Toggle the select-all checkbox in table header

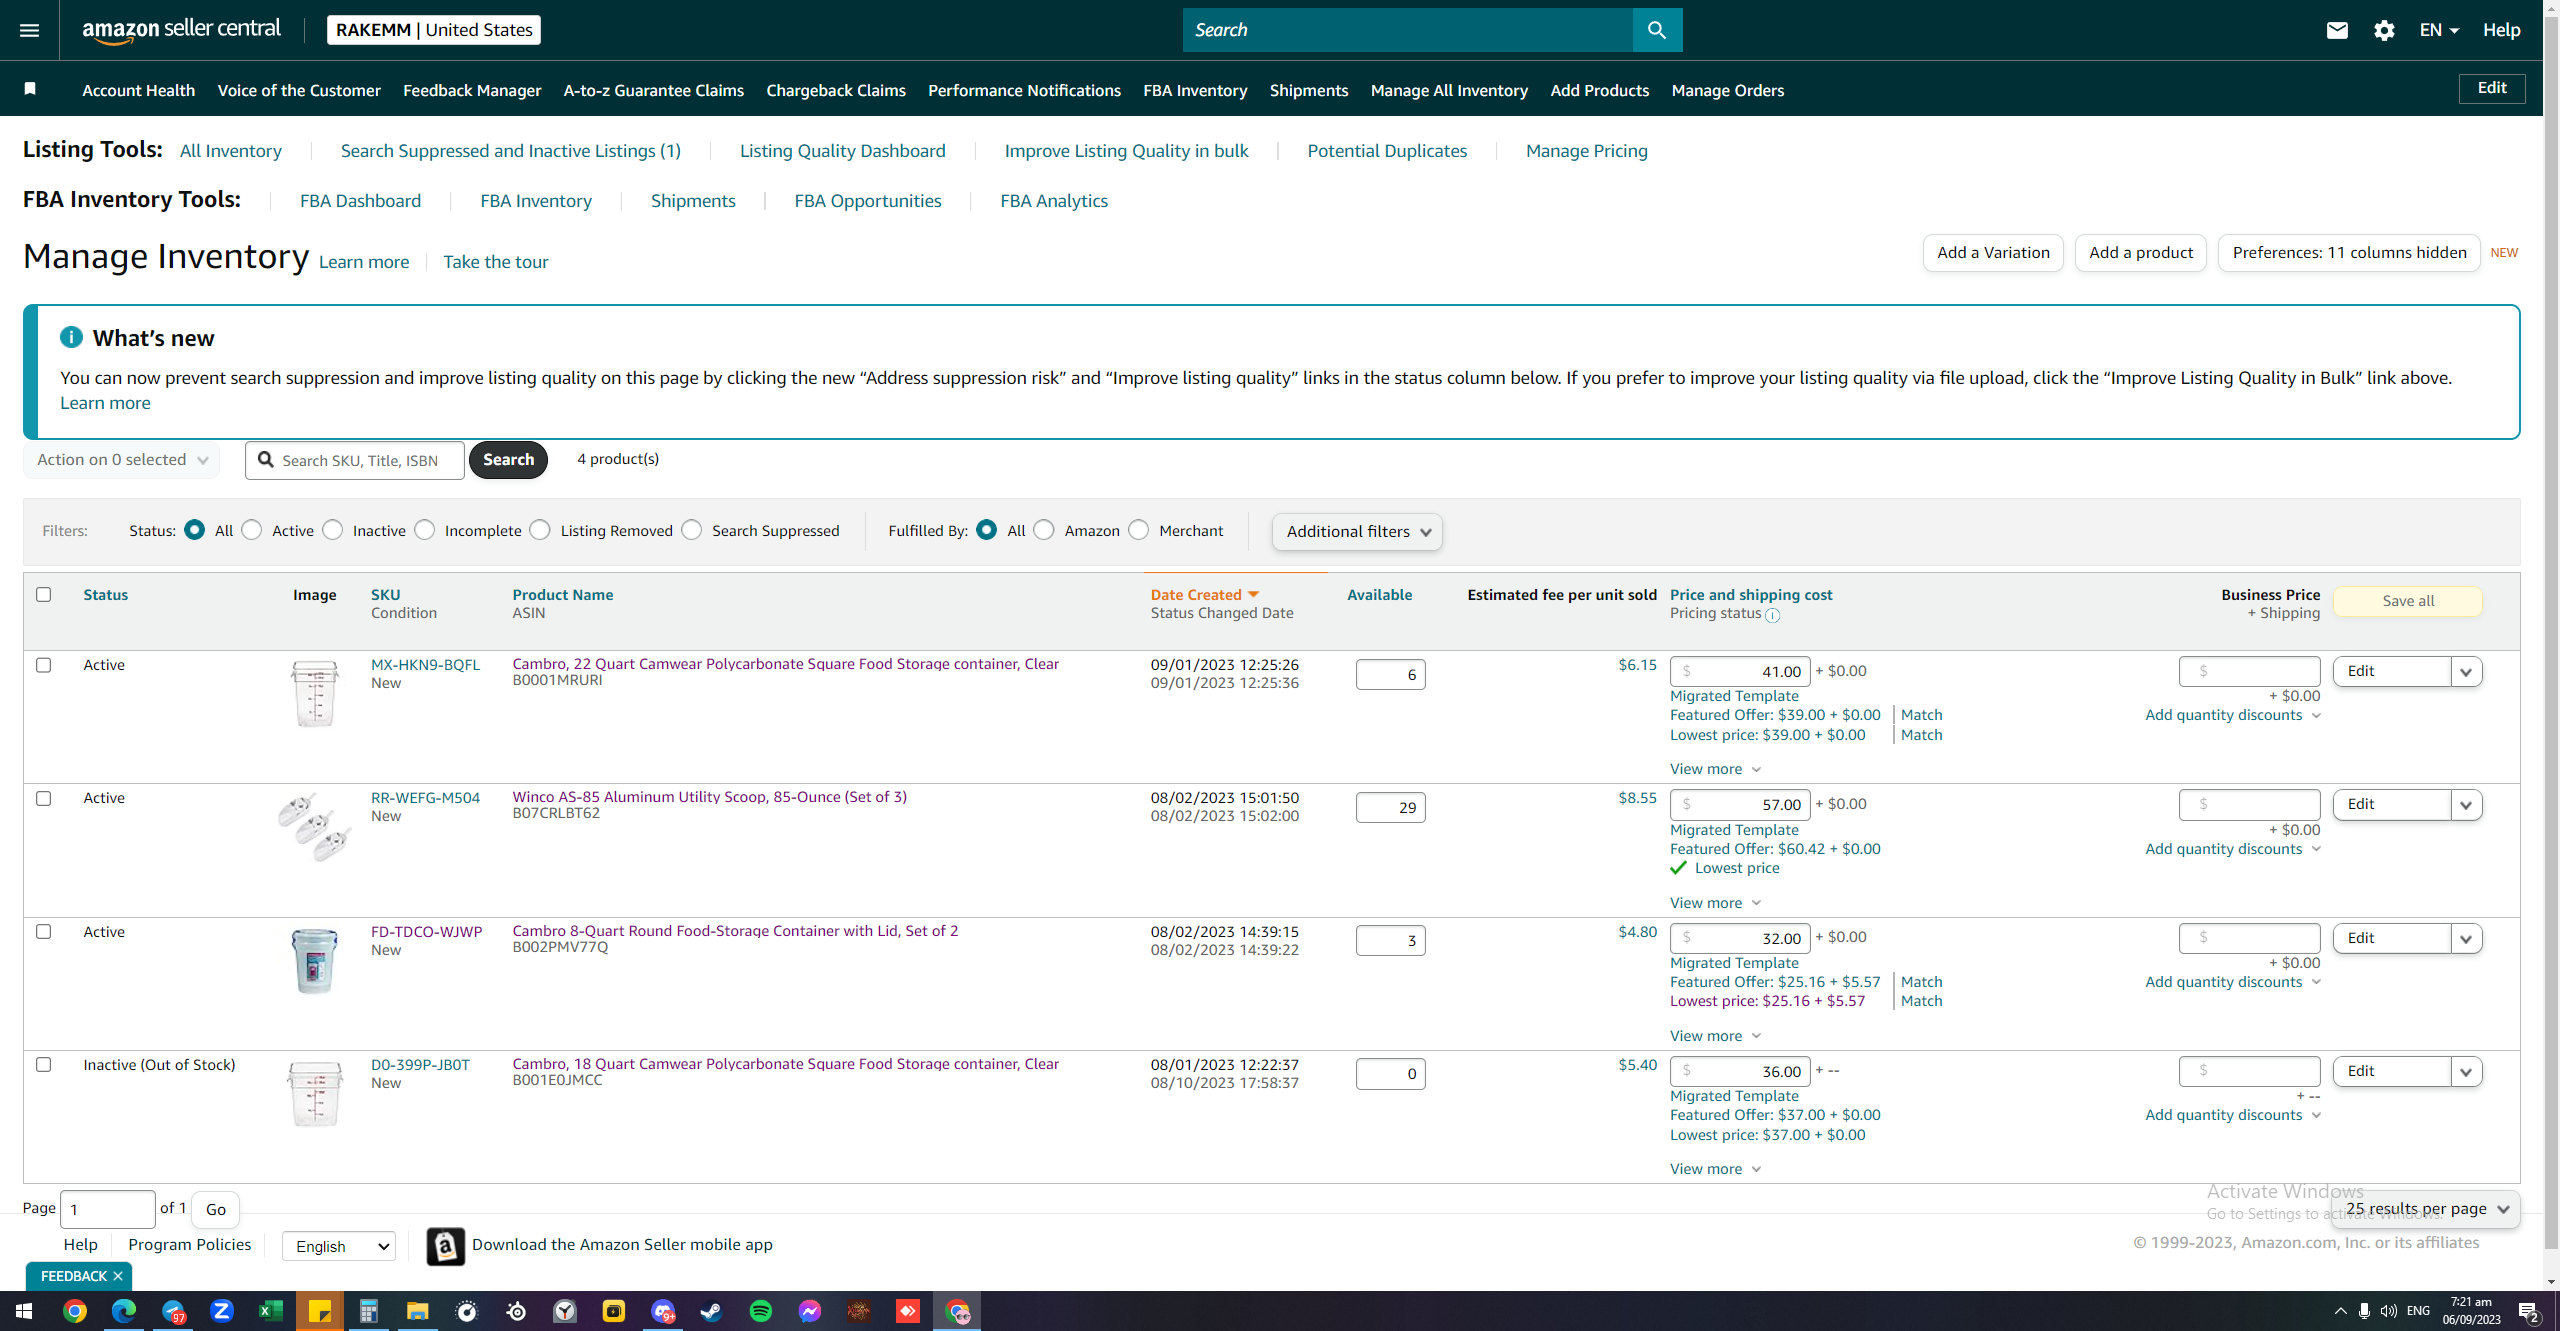point(43,594)
